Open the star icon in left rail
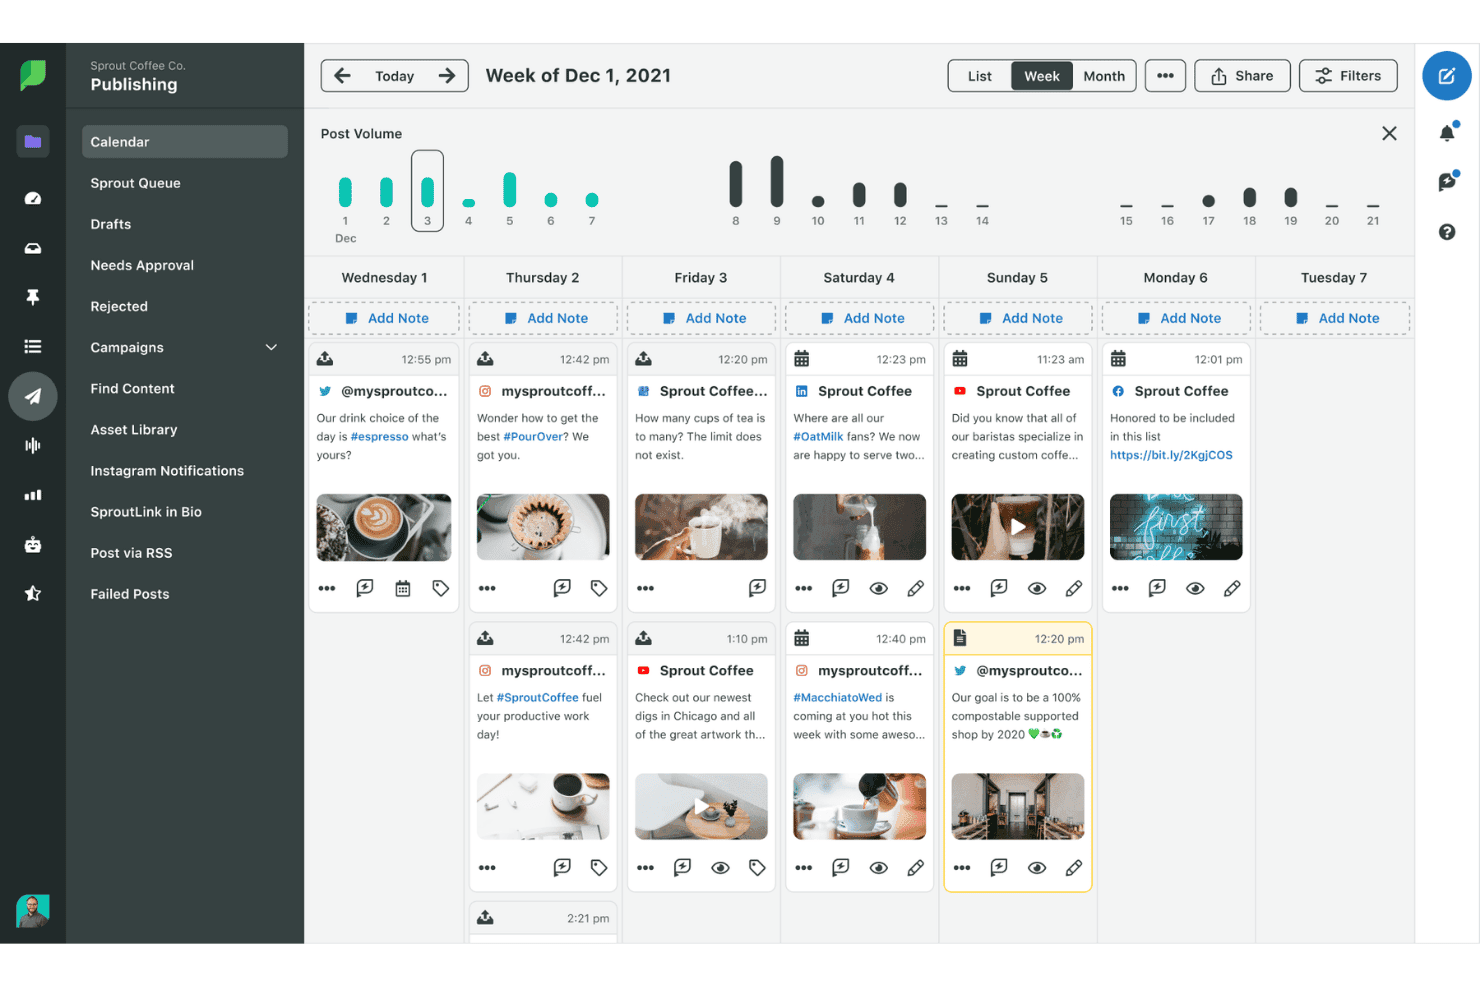Screen dimensions: 1480x987 (x=33, y=594)
